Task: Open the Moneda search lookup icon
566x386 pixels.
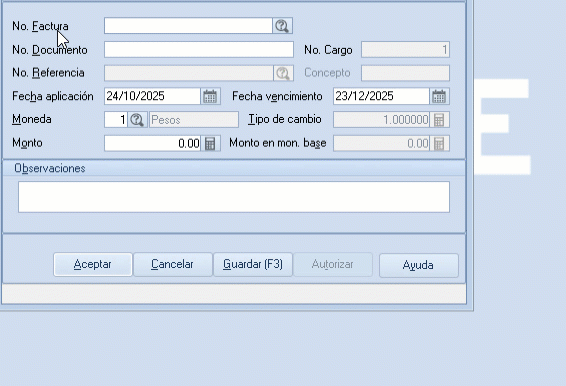Action: tap(137, 120)
